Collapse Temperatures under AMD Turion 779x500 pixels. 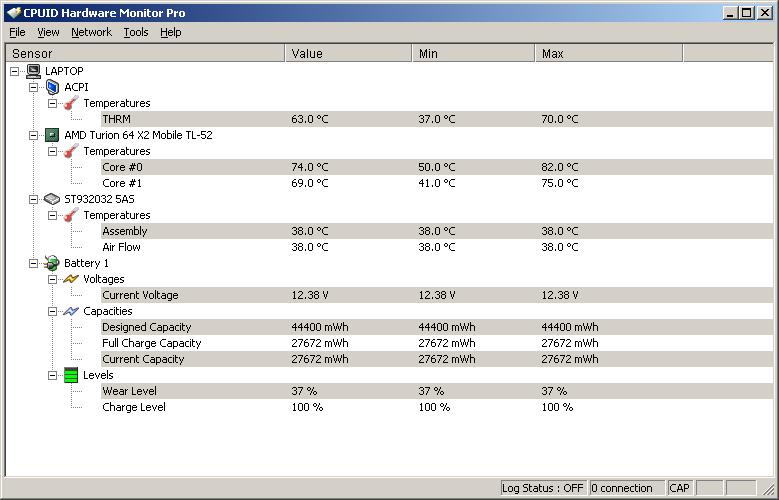click(x=52, y=151)
